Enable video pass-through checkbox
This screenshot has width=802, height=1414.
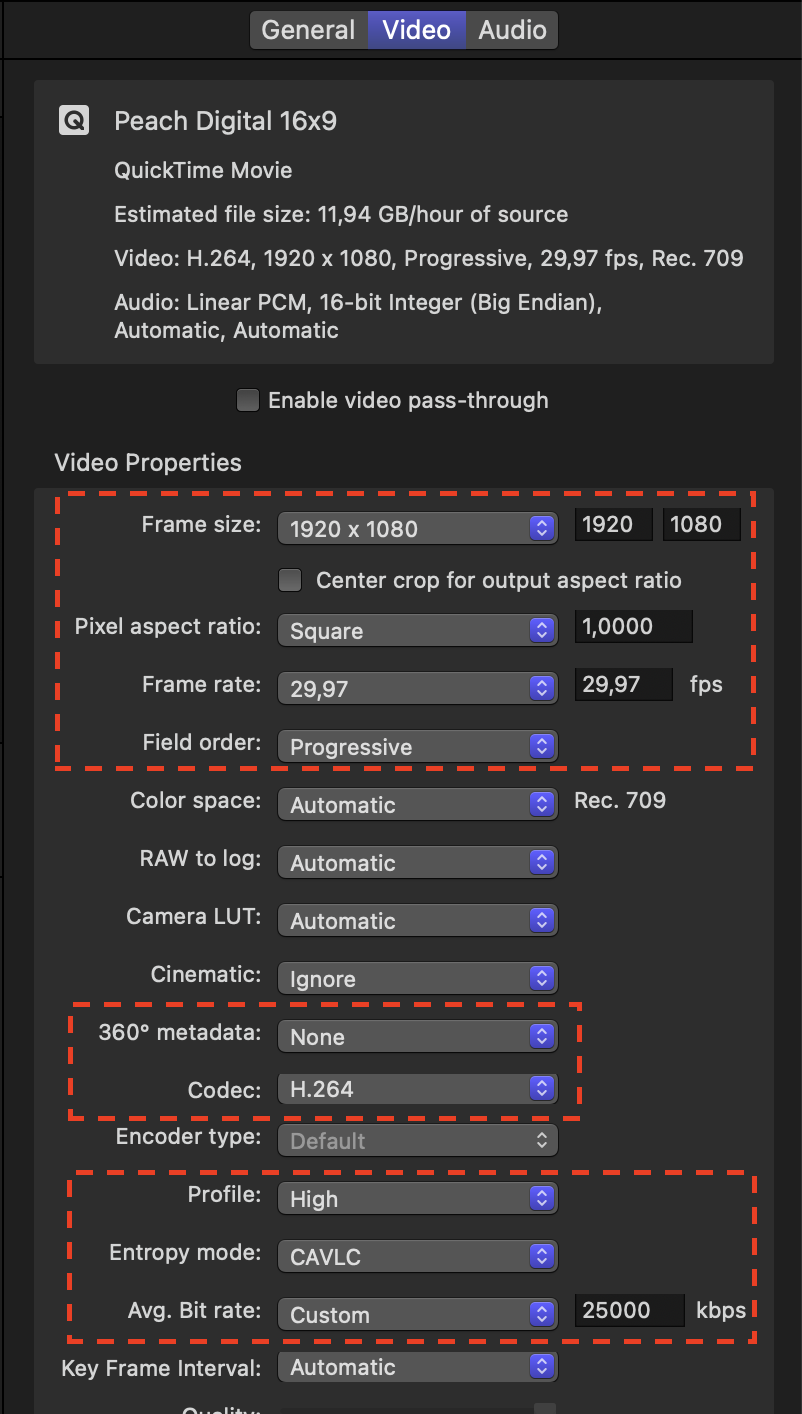click(247, 401)
